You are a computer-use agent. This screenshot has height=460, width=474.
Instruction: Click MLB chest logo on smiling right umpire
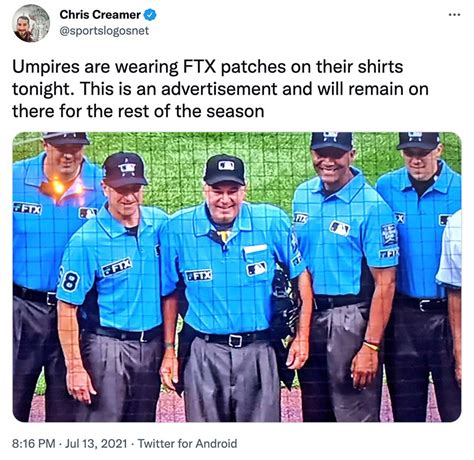point(339,228)
